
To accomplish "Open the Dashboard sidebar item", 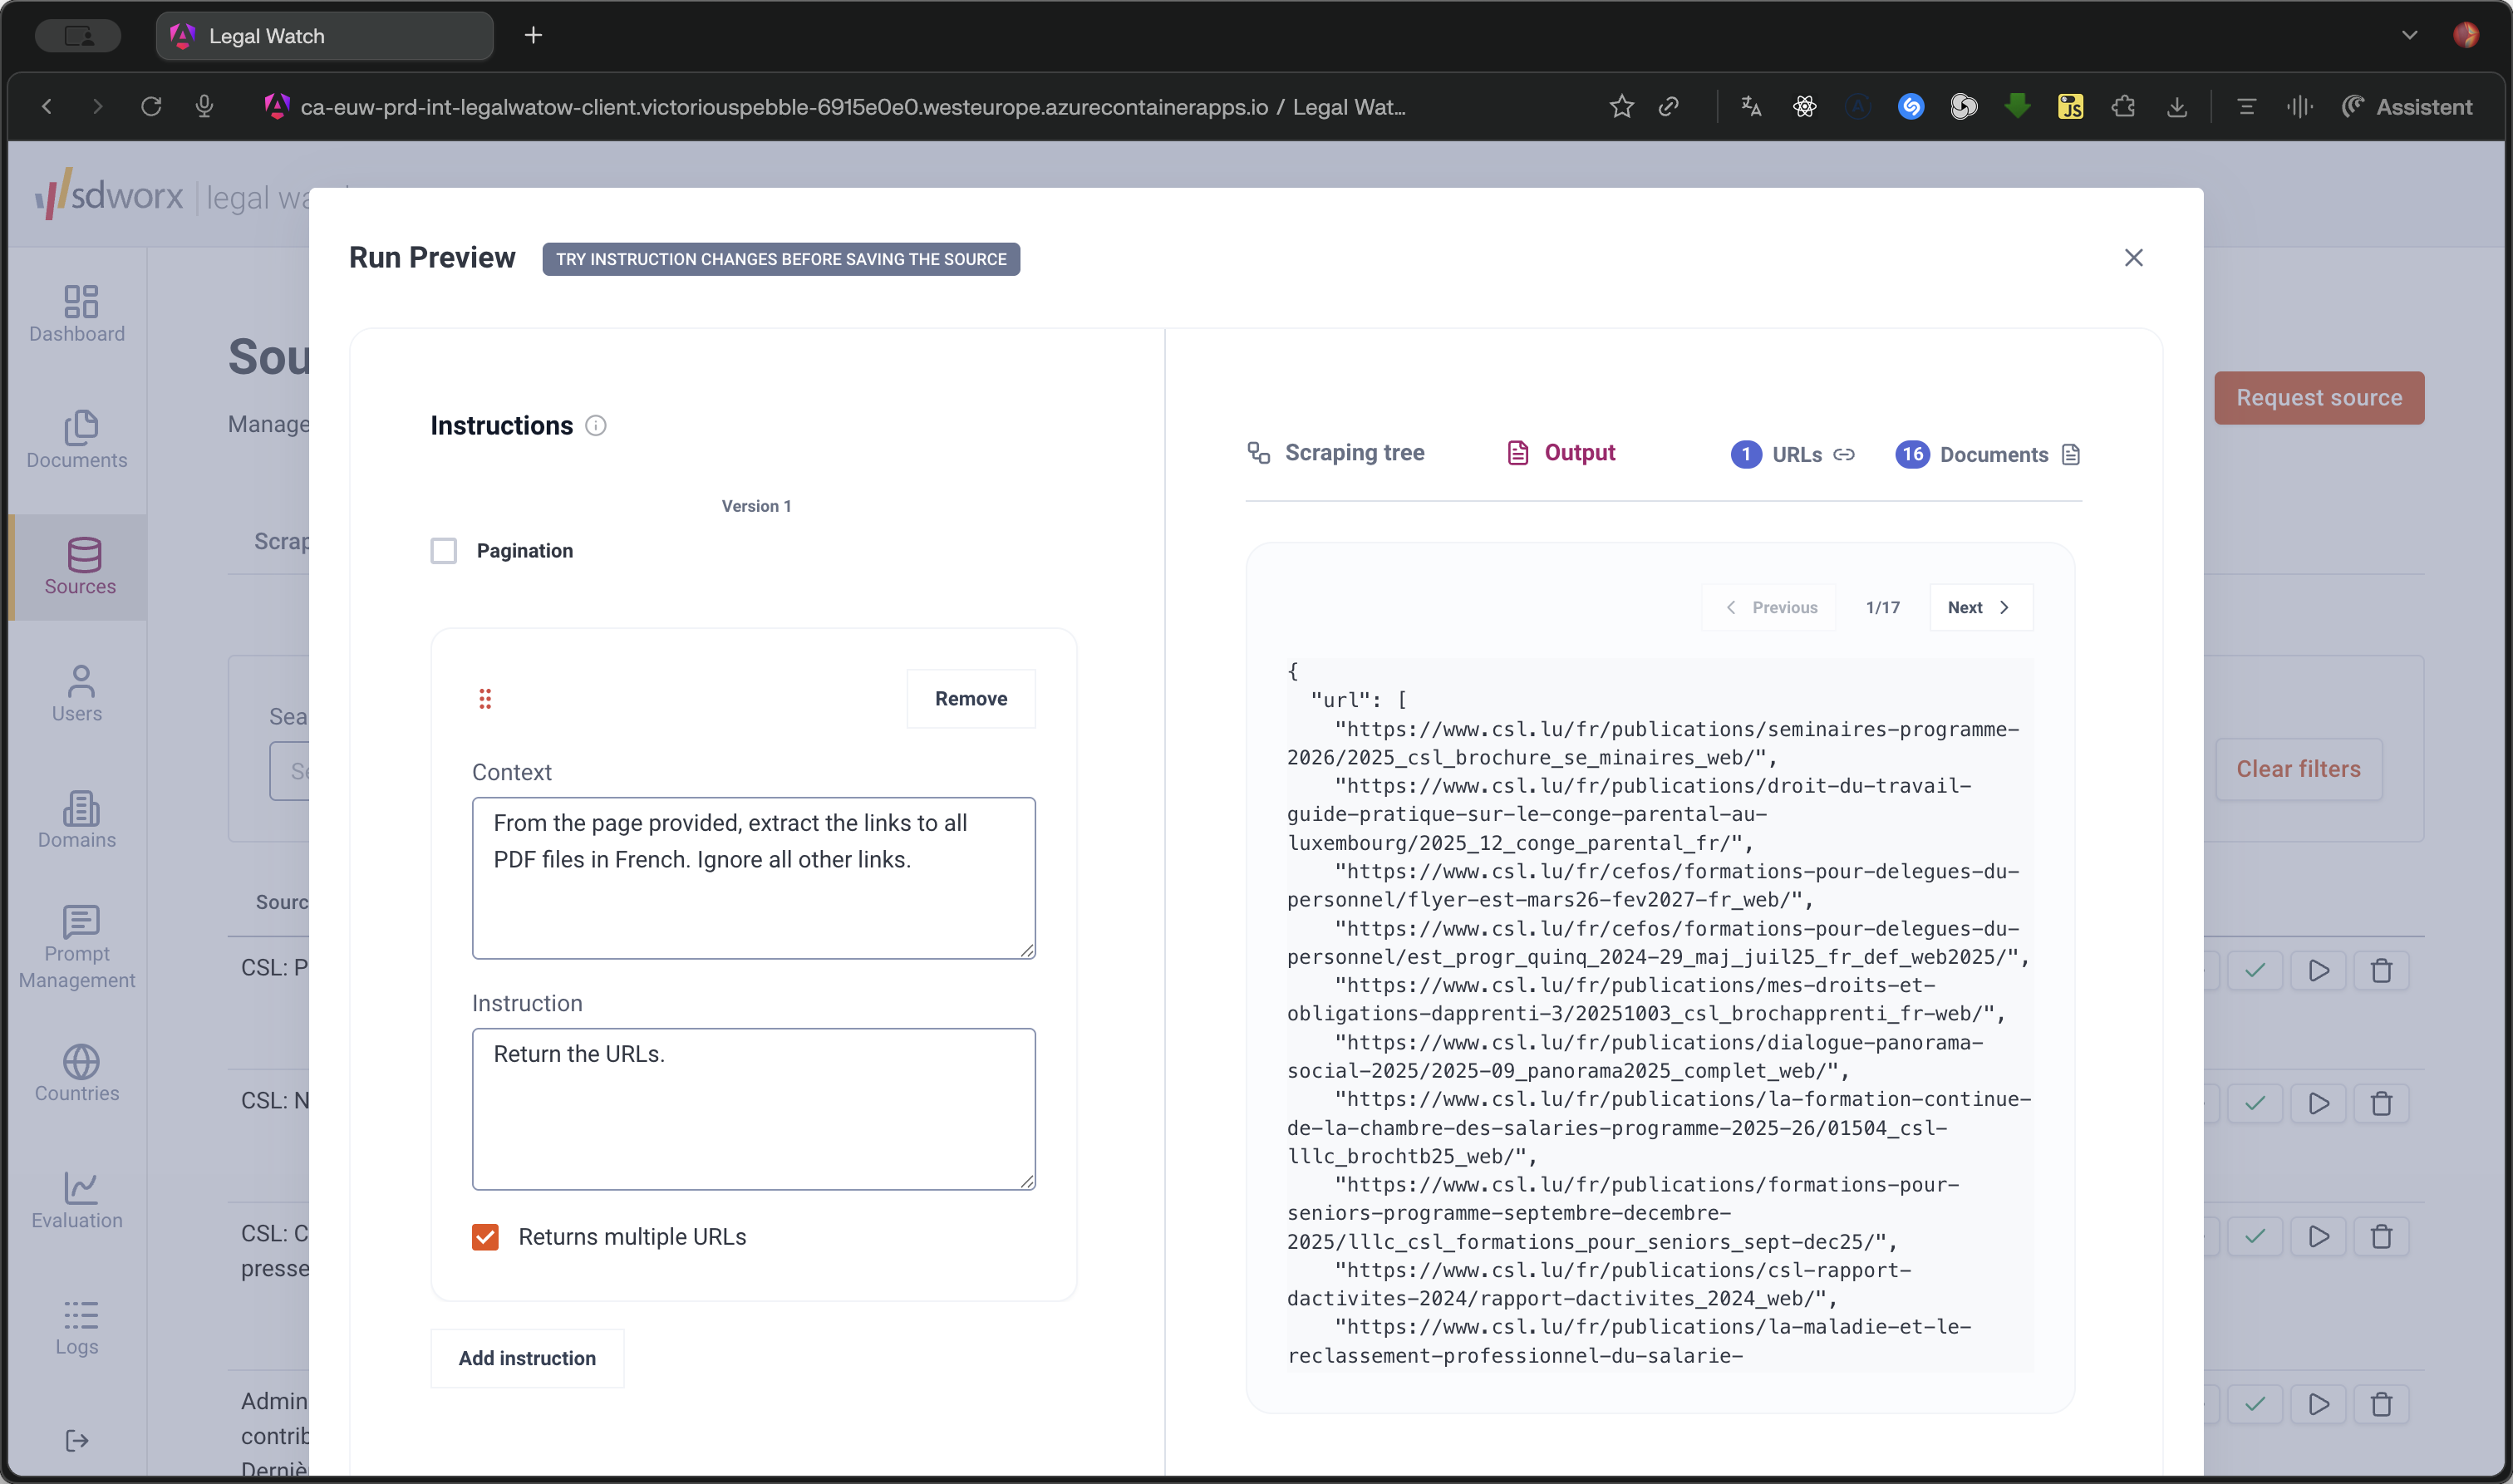I will tap(77, 314).
